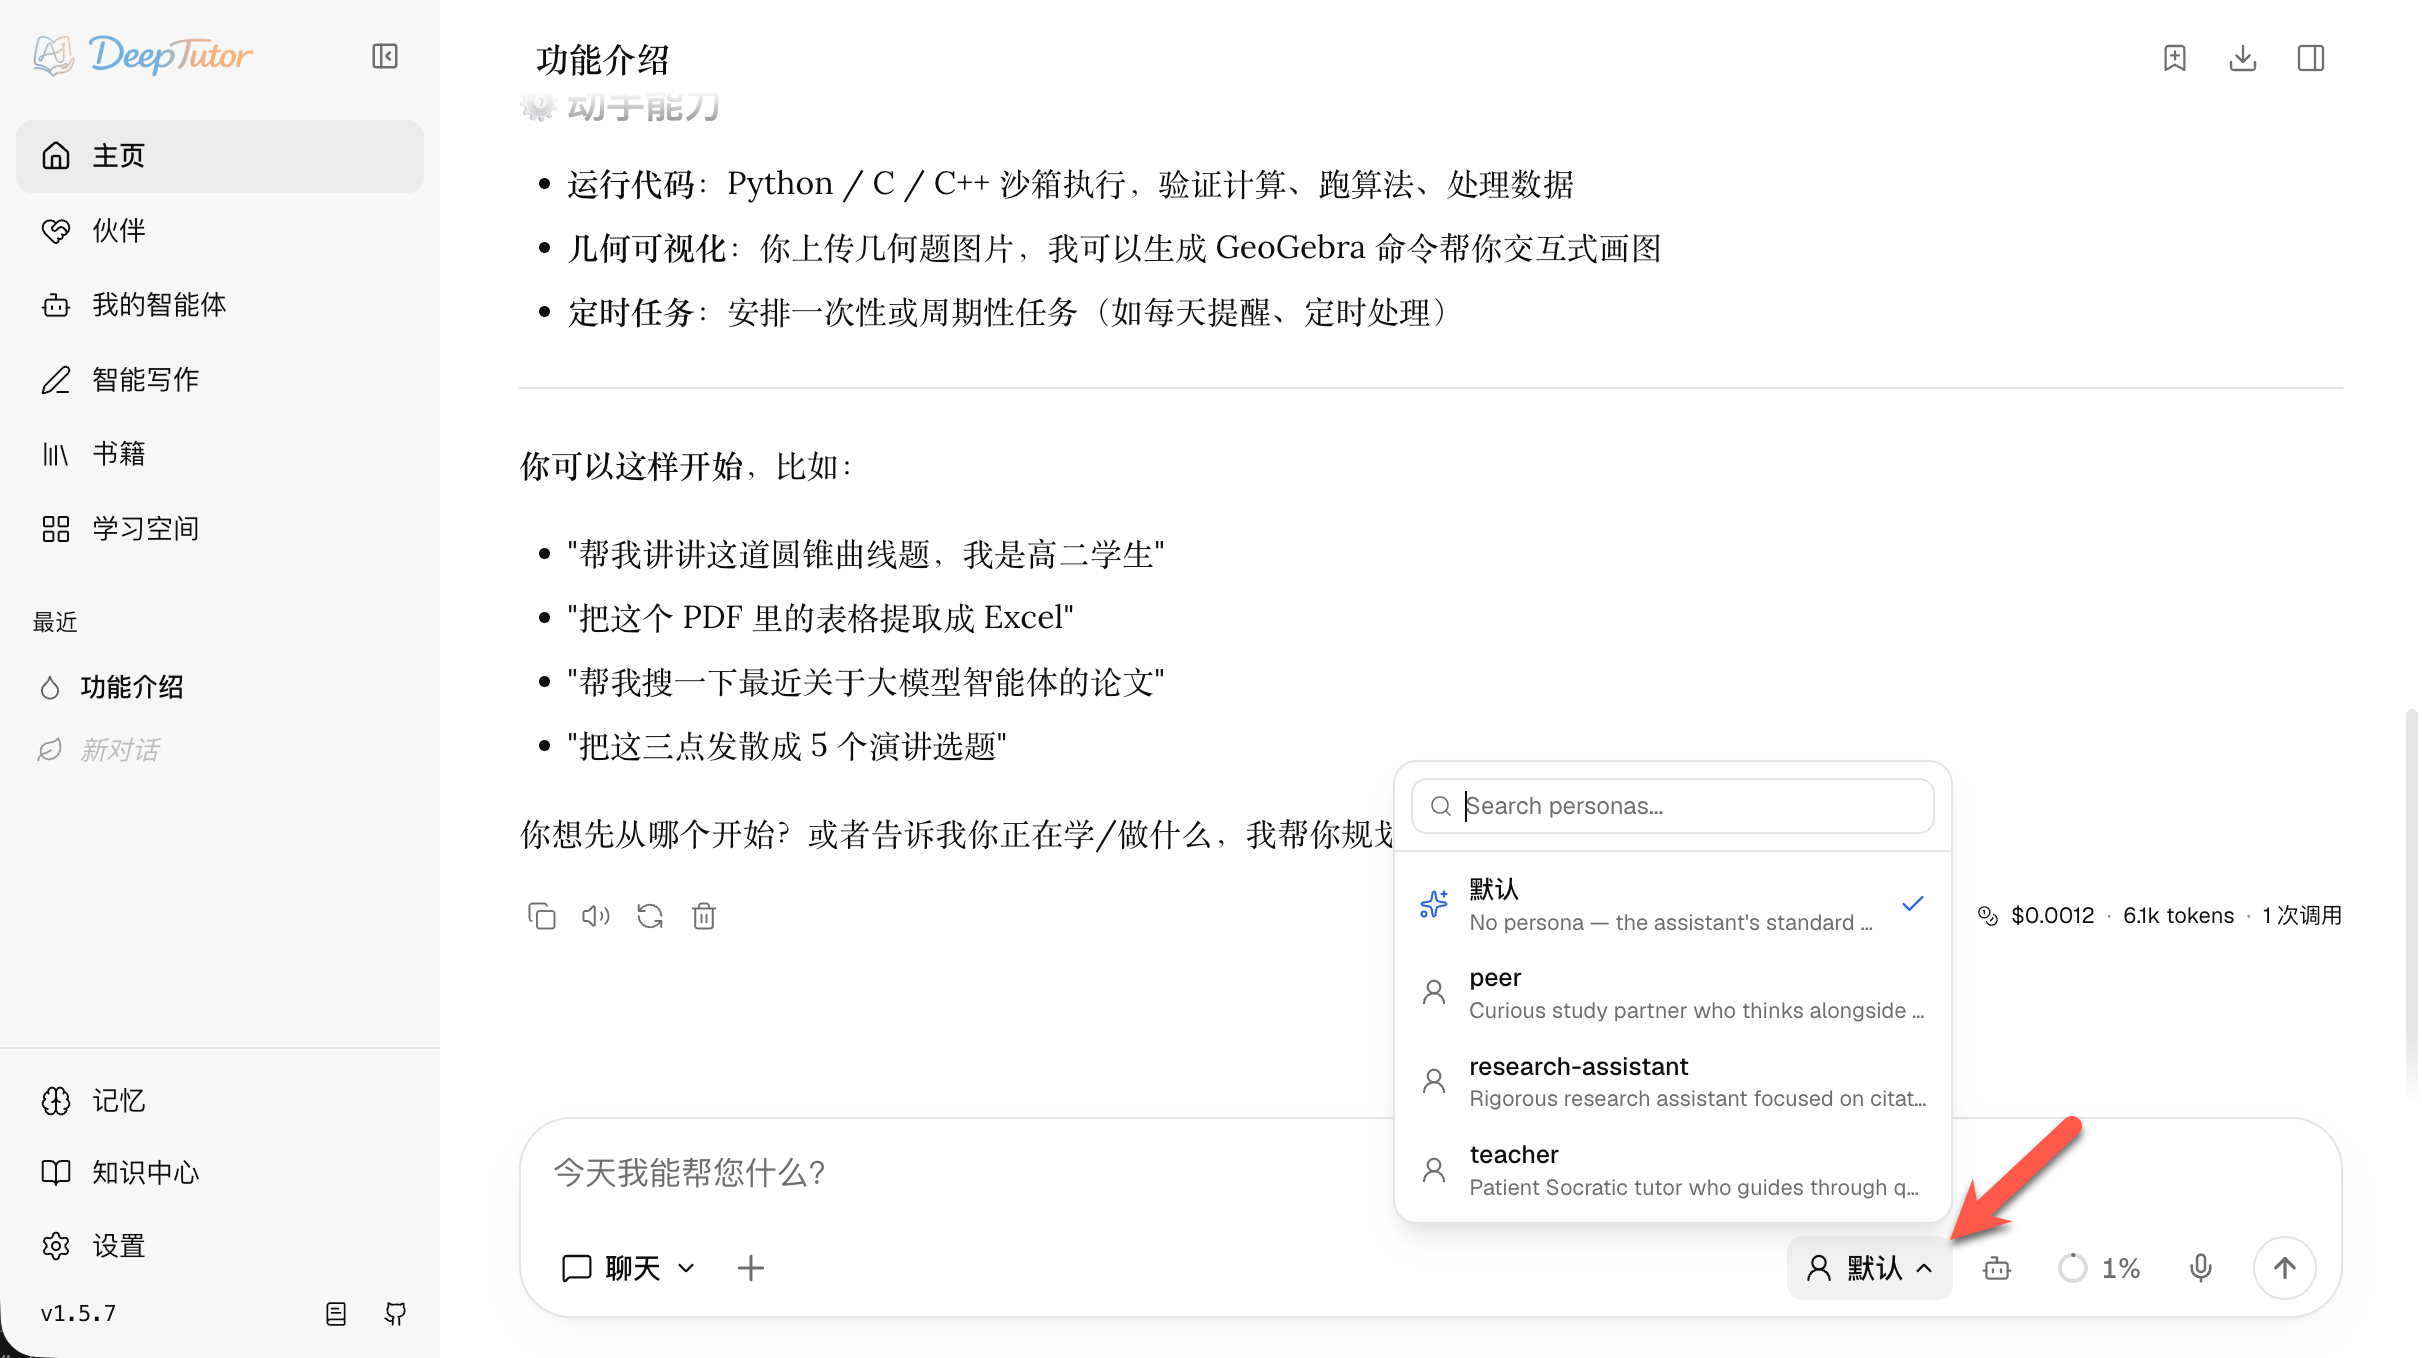Open documentation icon near version
Screen dimensions: 2422x1358
(336, 1313)
